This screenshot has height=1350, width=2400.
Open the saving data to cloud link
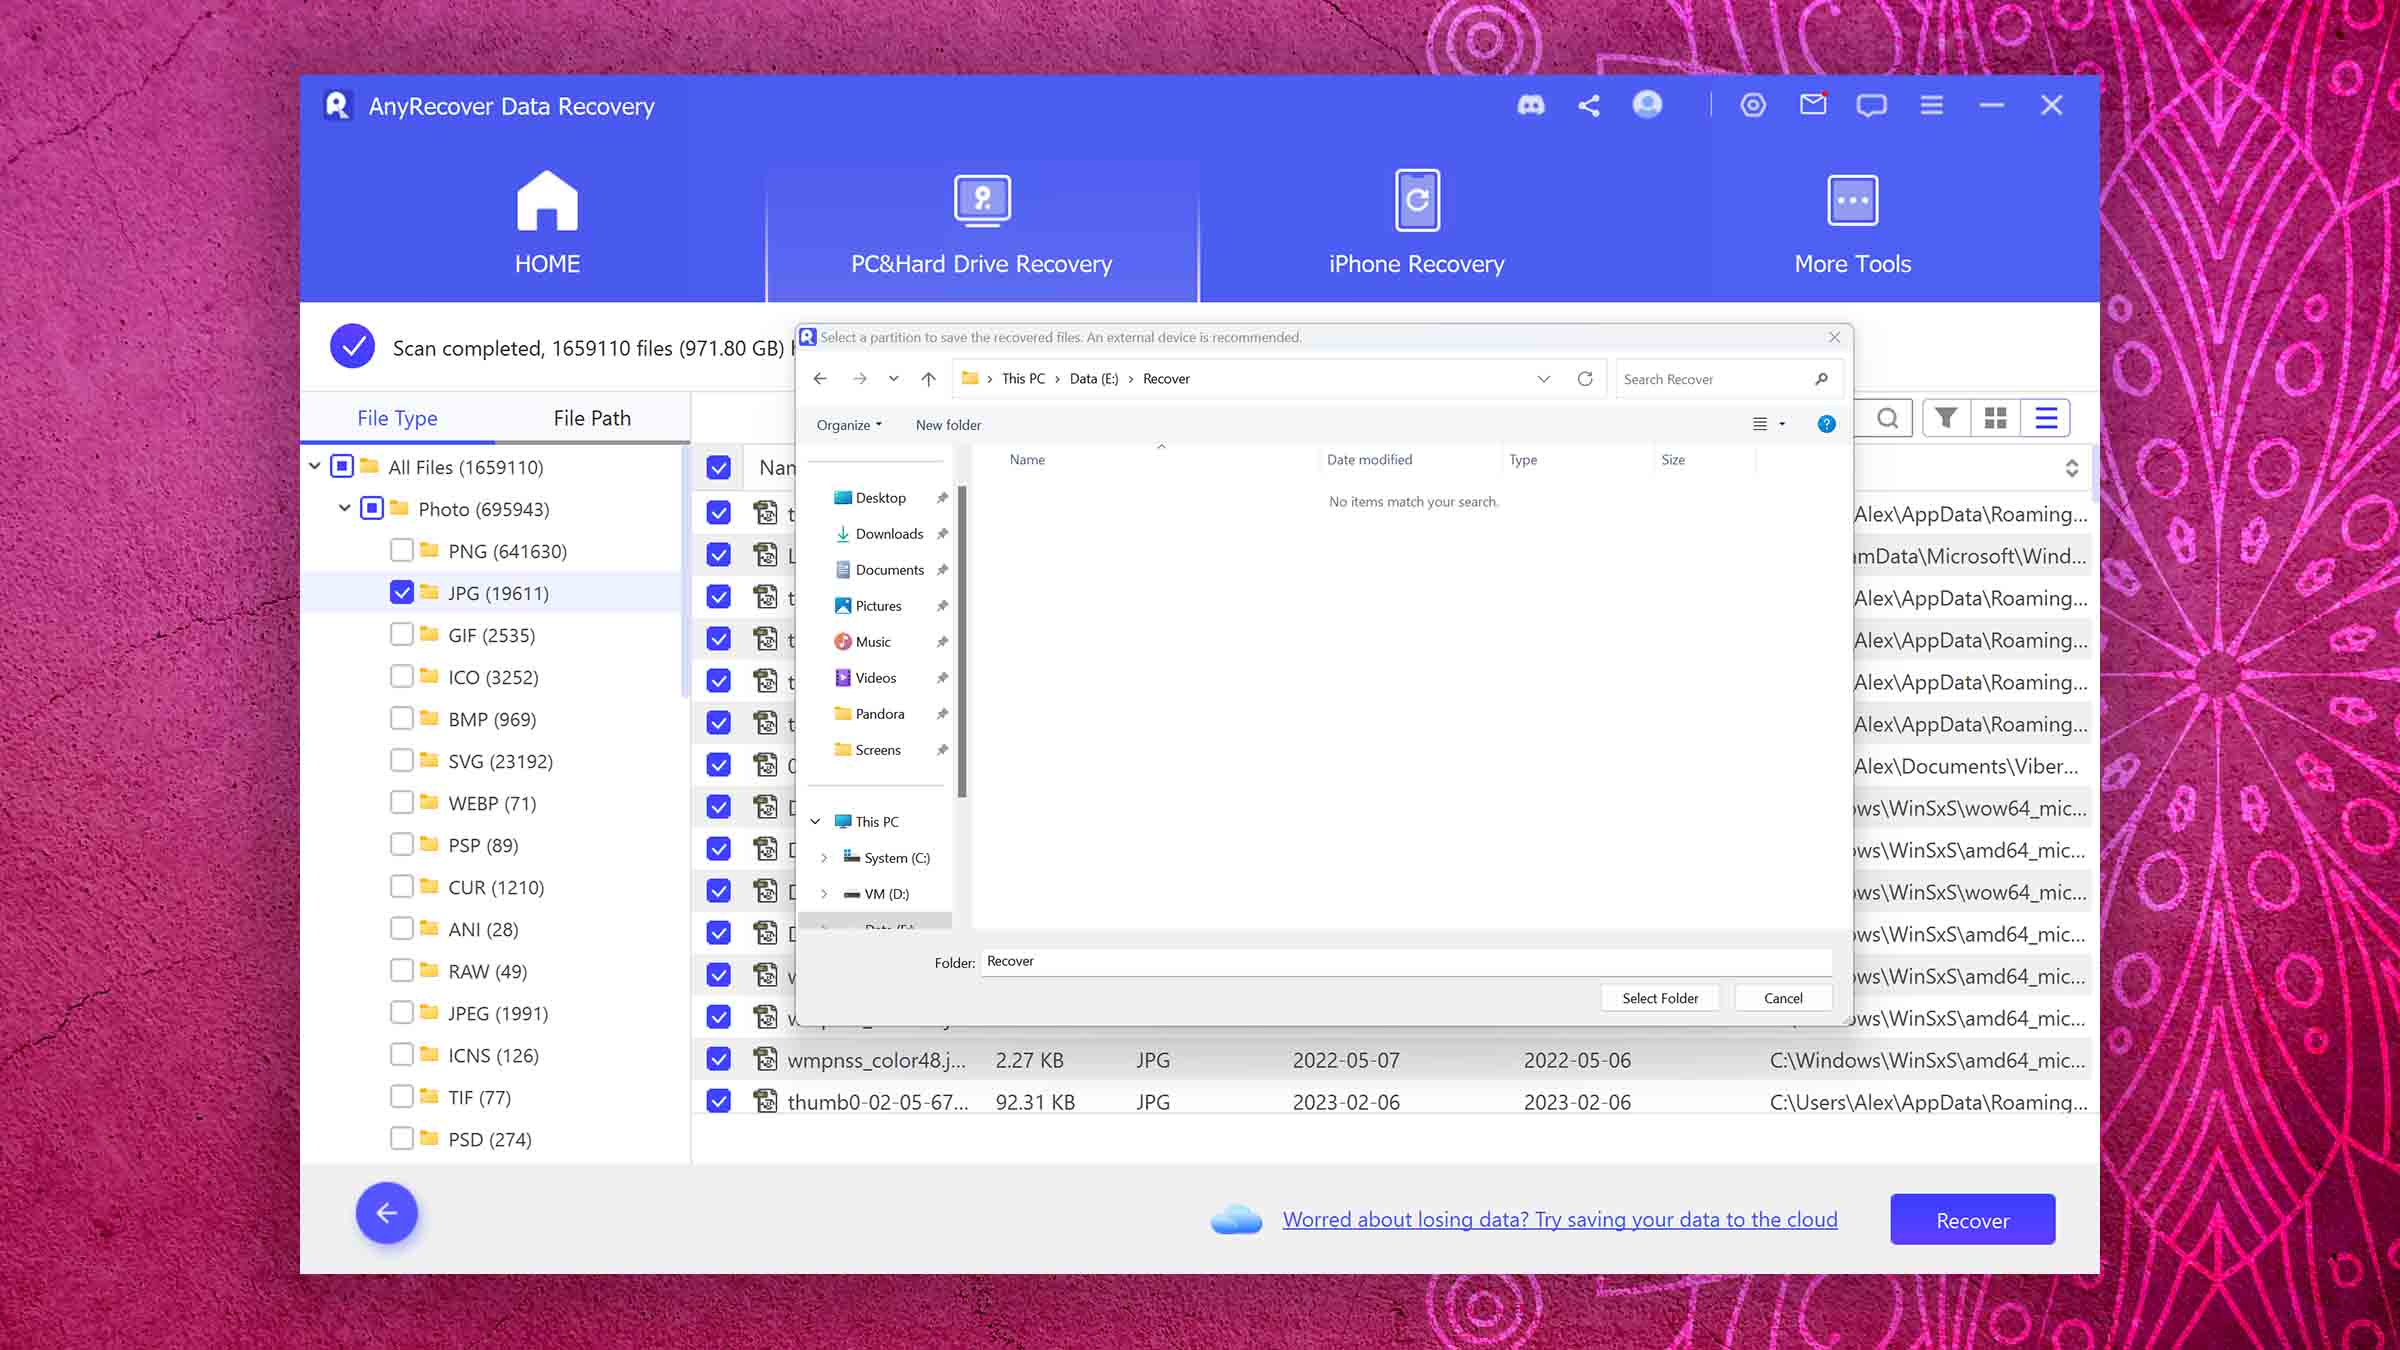click(1560, 1220)
